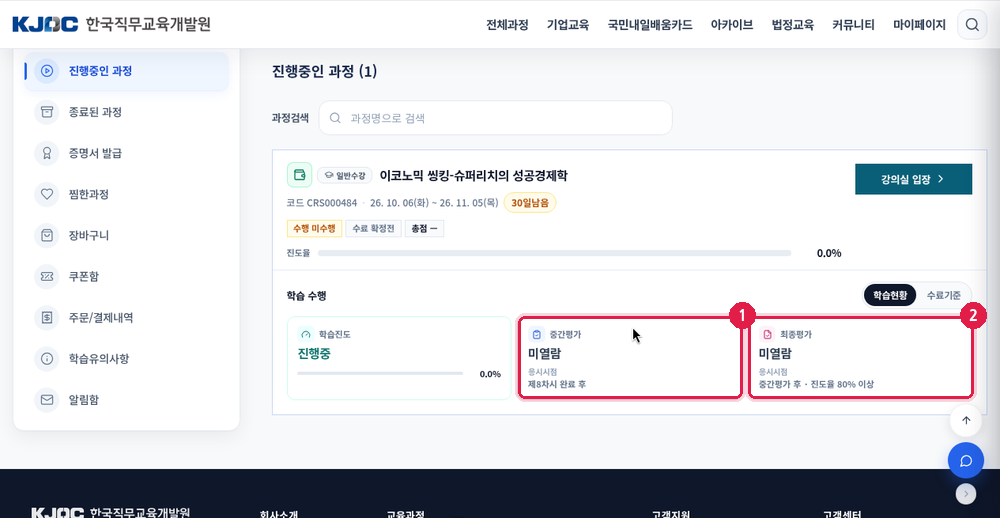Open the 학습유의사항 sidebar item

click(x=126, y=359)
